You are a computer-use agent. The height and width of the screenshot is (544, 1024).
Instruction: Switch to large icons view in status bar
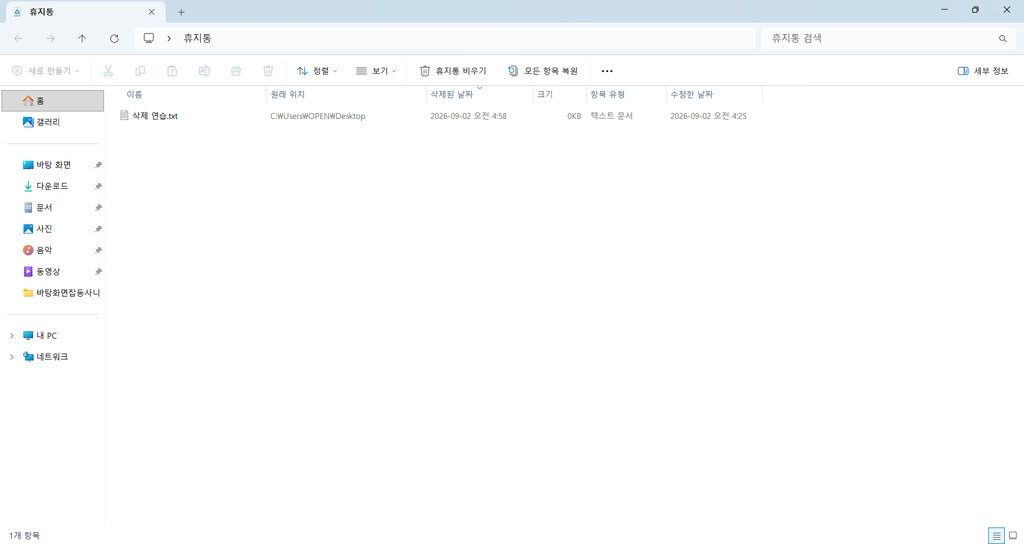(x=1013, y=536)
